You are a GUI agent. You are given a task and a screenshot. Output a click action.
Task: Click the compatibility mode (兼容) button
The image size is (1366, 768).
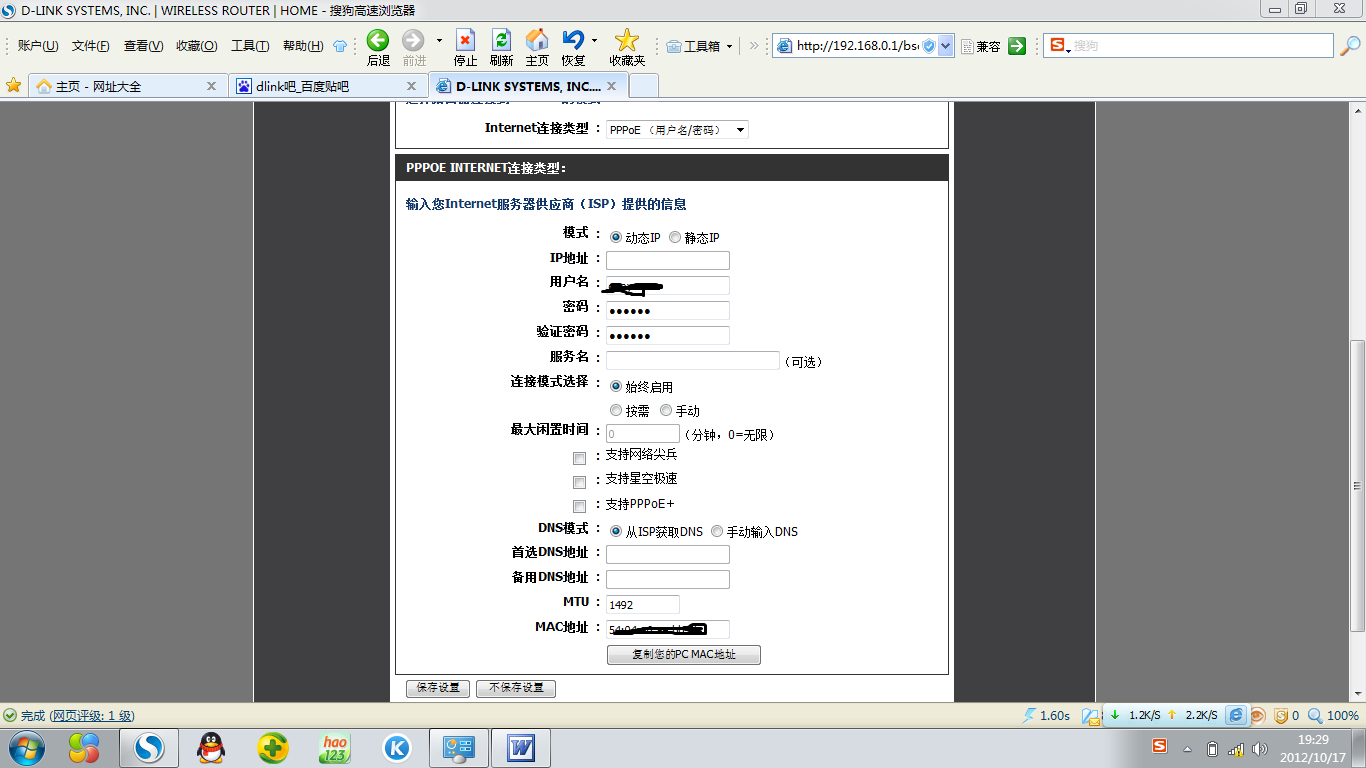point(981,46)
